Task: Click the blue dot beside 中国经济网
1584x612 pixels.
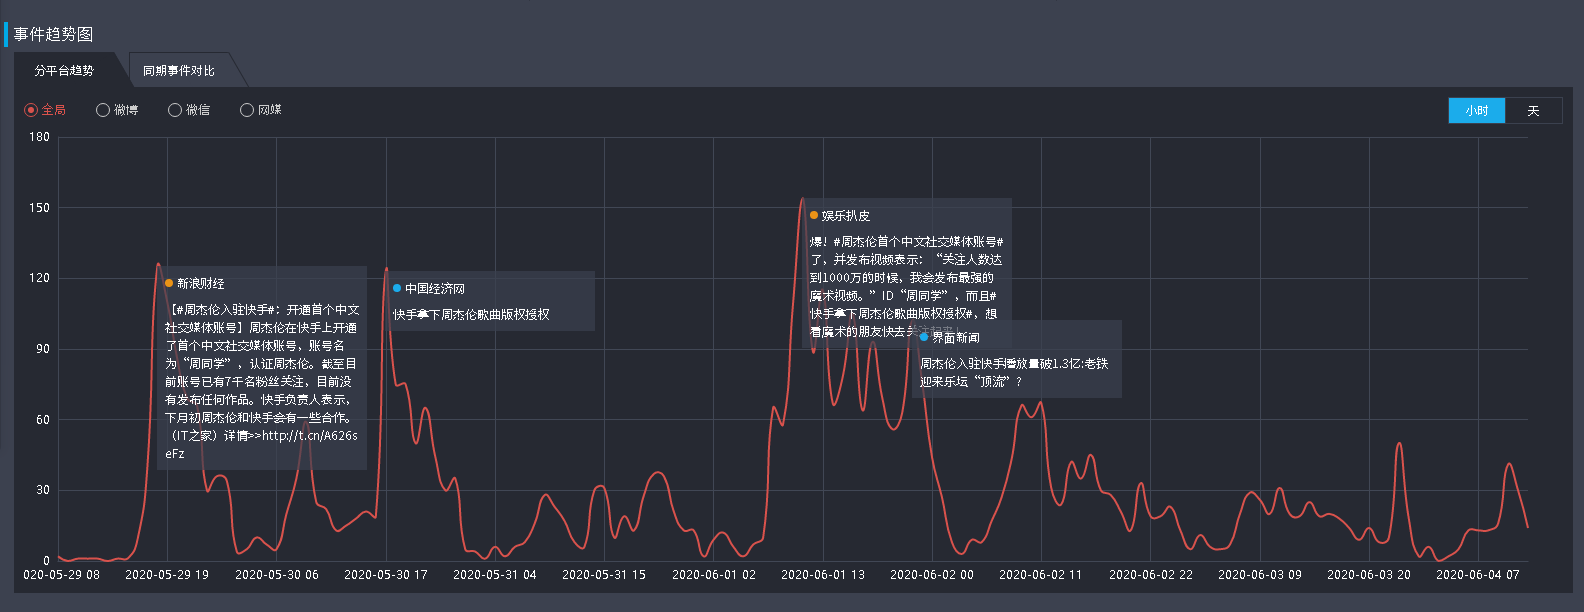Action: pos(397,288)
